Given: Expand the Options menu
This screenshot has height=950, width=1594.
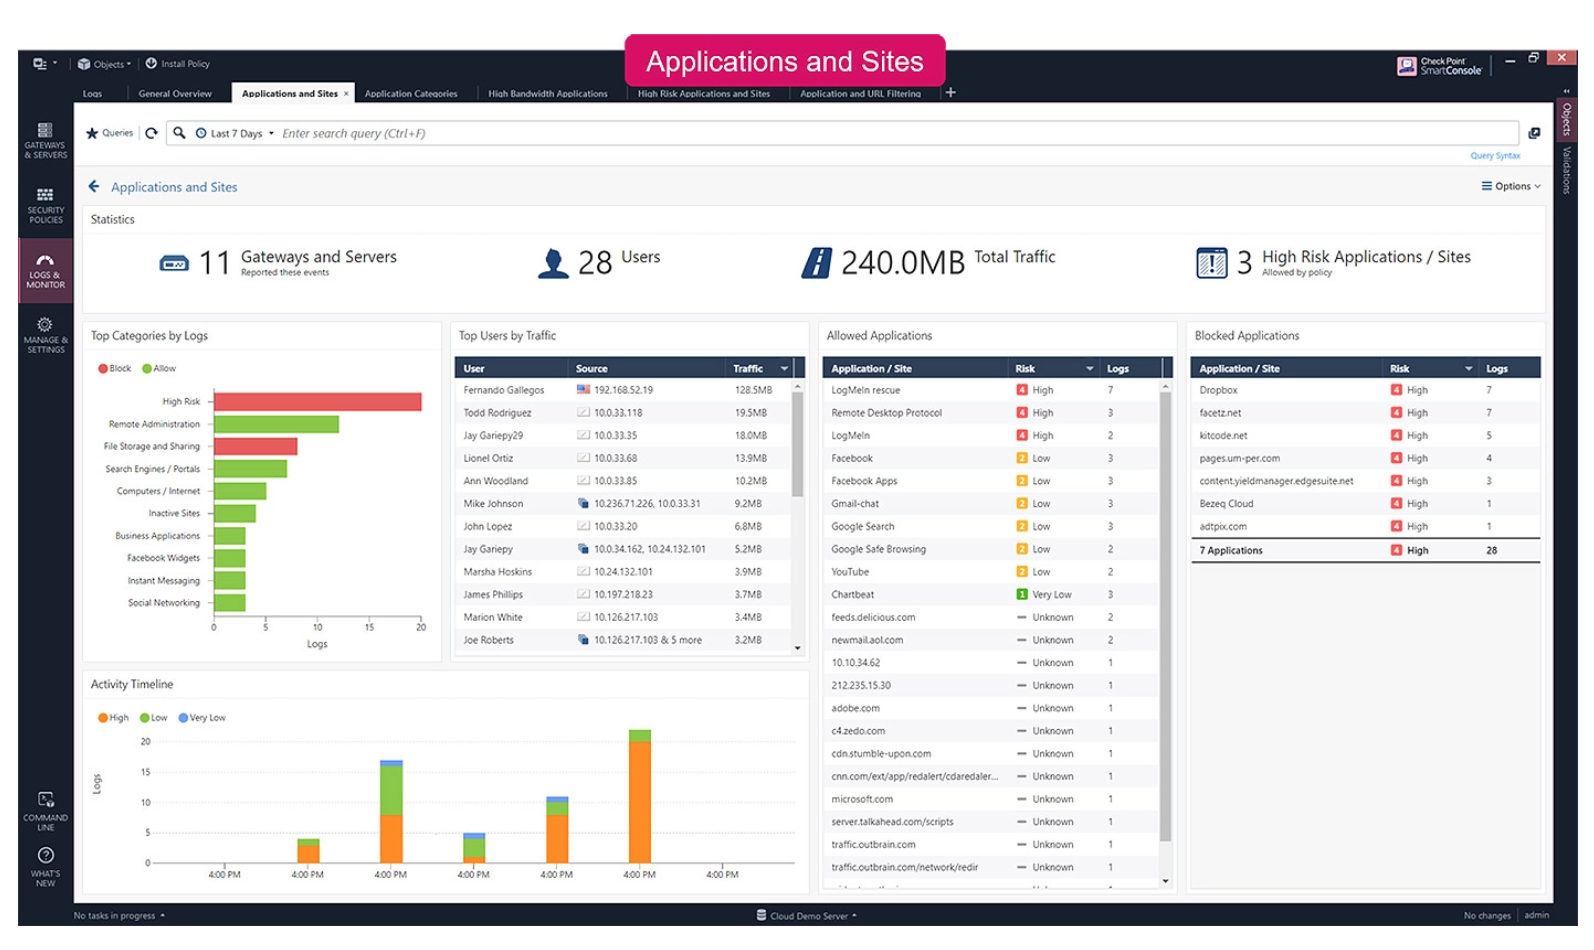Looking at the screenshot, I should click(x=1510, y=187).
